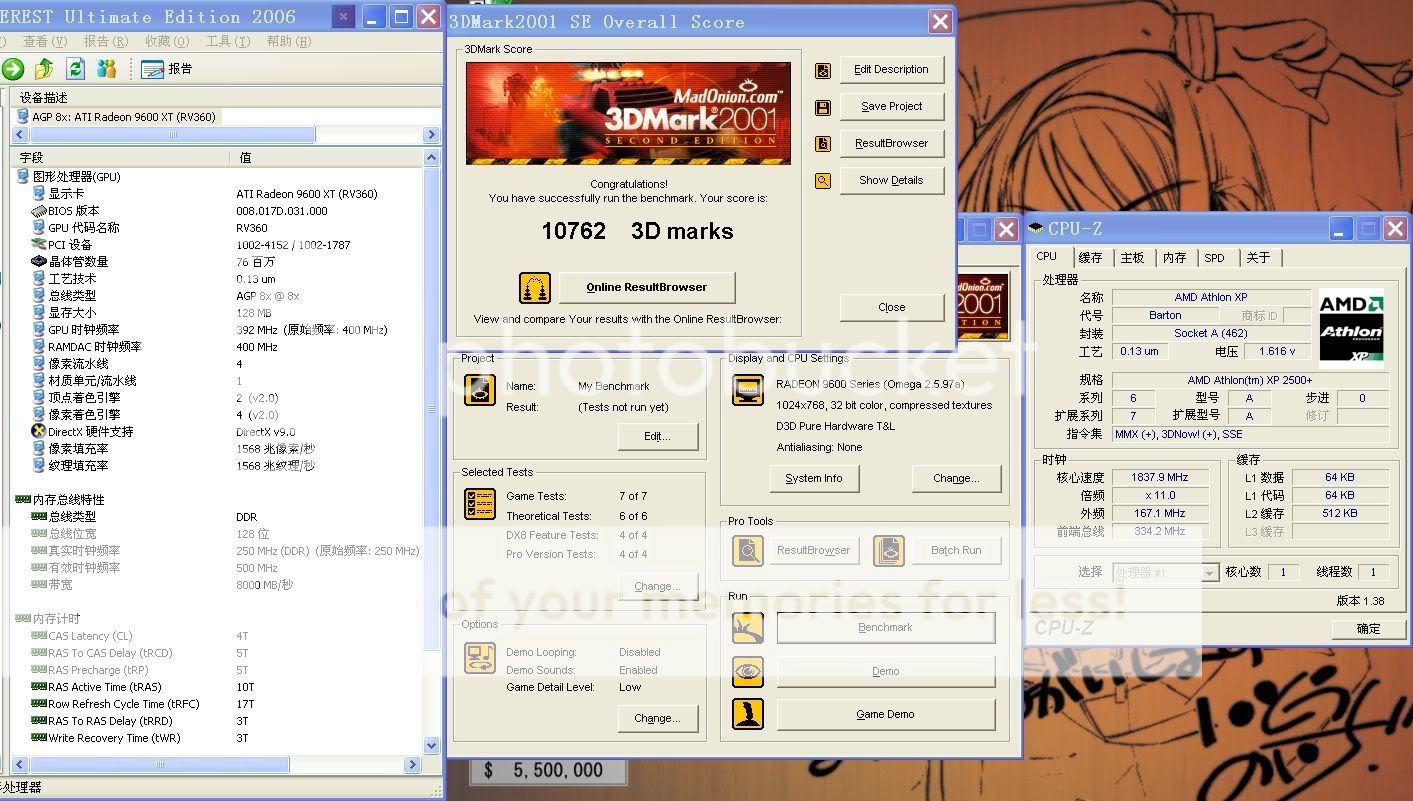Open the 收藏(O) menu in EVEREST
This screenshot has width=1413, height=801.
(x=167, y=41)
